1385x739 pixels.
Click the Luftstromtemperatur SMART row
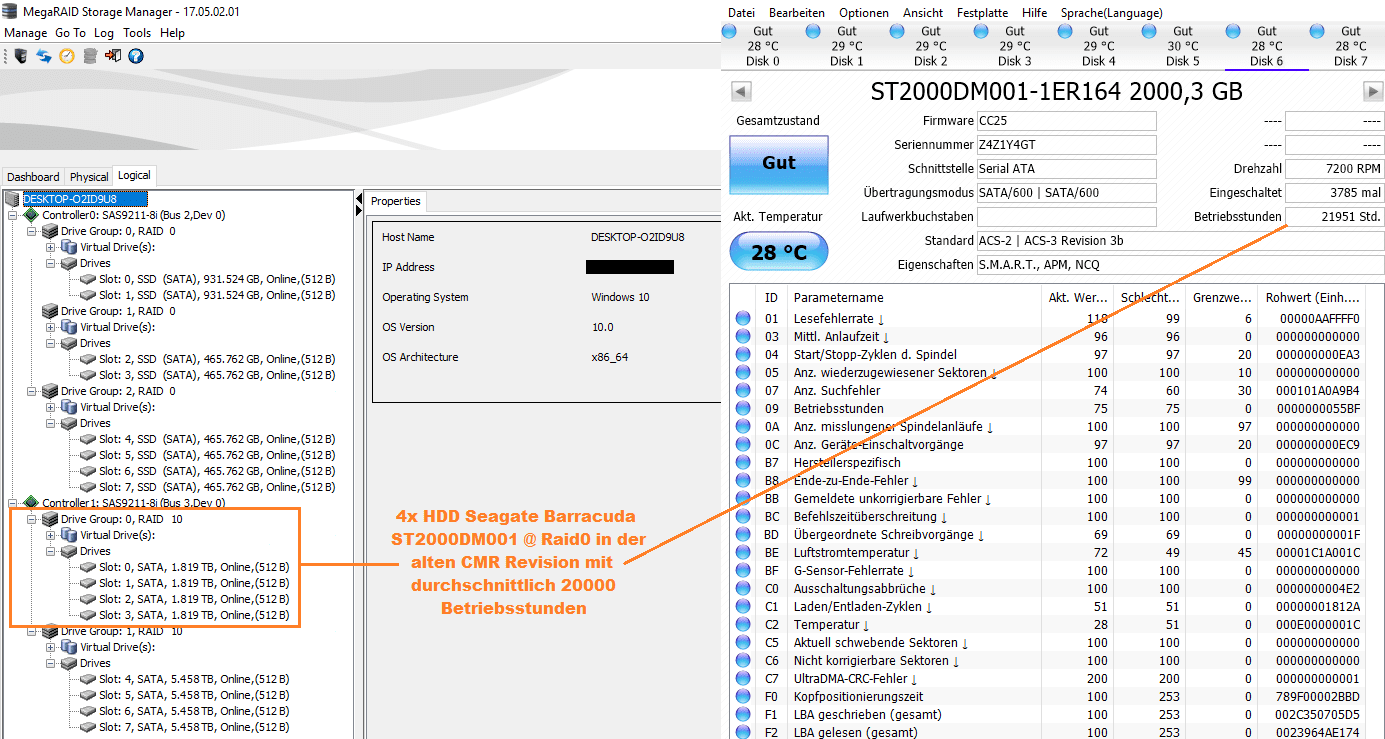tap(1048, 553)
